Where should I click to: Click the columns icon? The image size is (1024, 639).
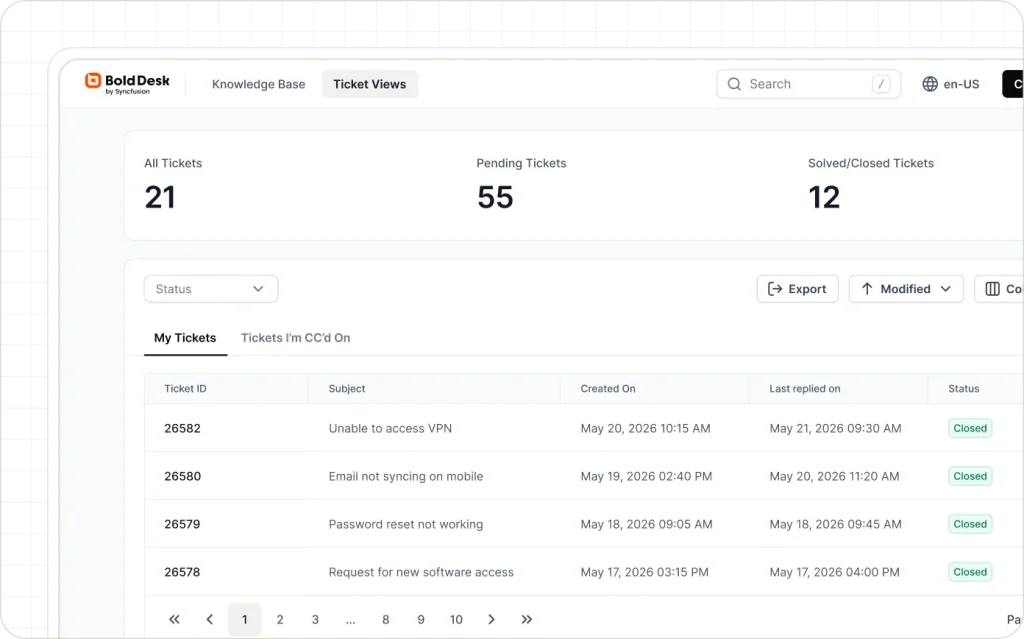click(992, 289)
